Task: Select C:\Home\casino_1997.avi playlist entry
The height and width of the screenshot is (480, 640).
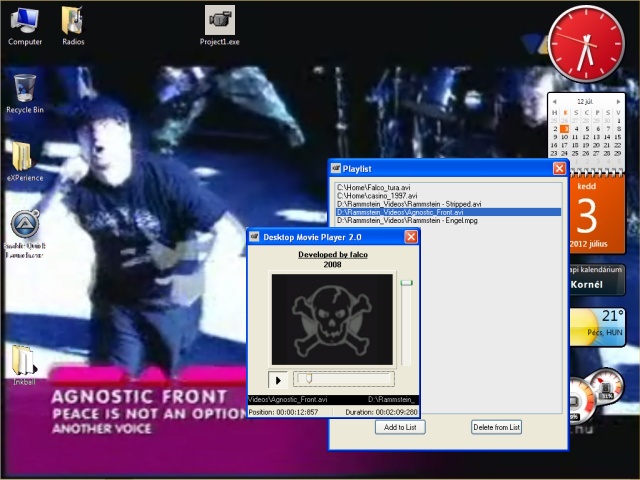Action: click(377, 196)
